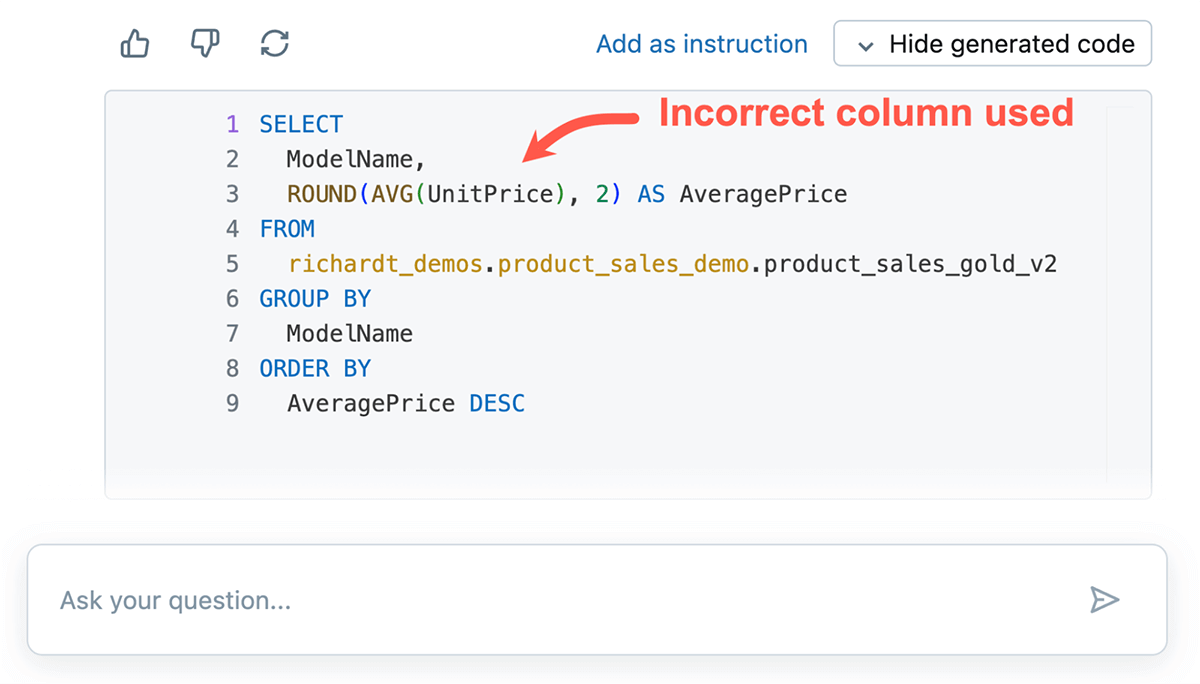This screenshot has width=1200, height=684.
Task: Focus the 'Ask your question...' input field
Action: click(x=560, y=600)
